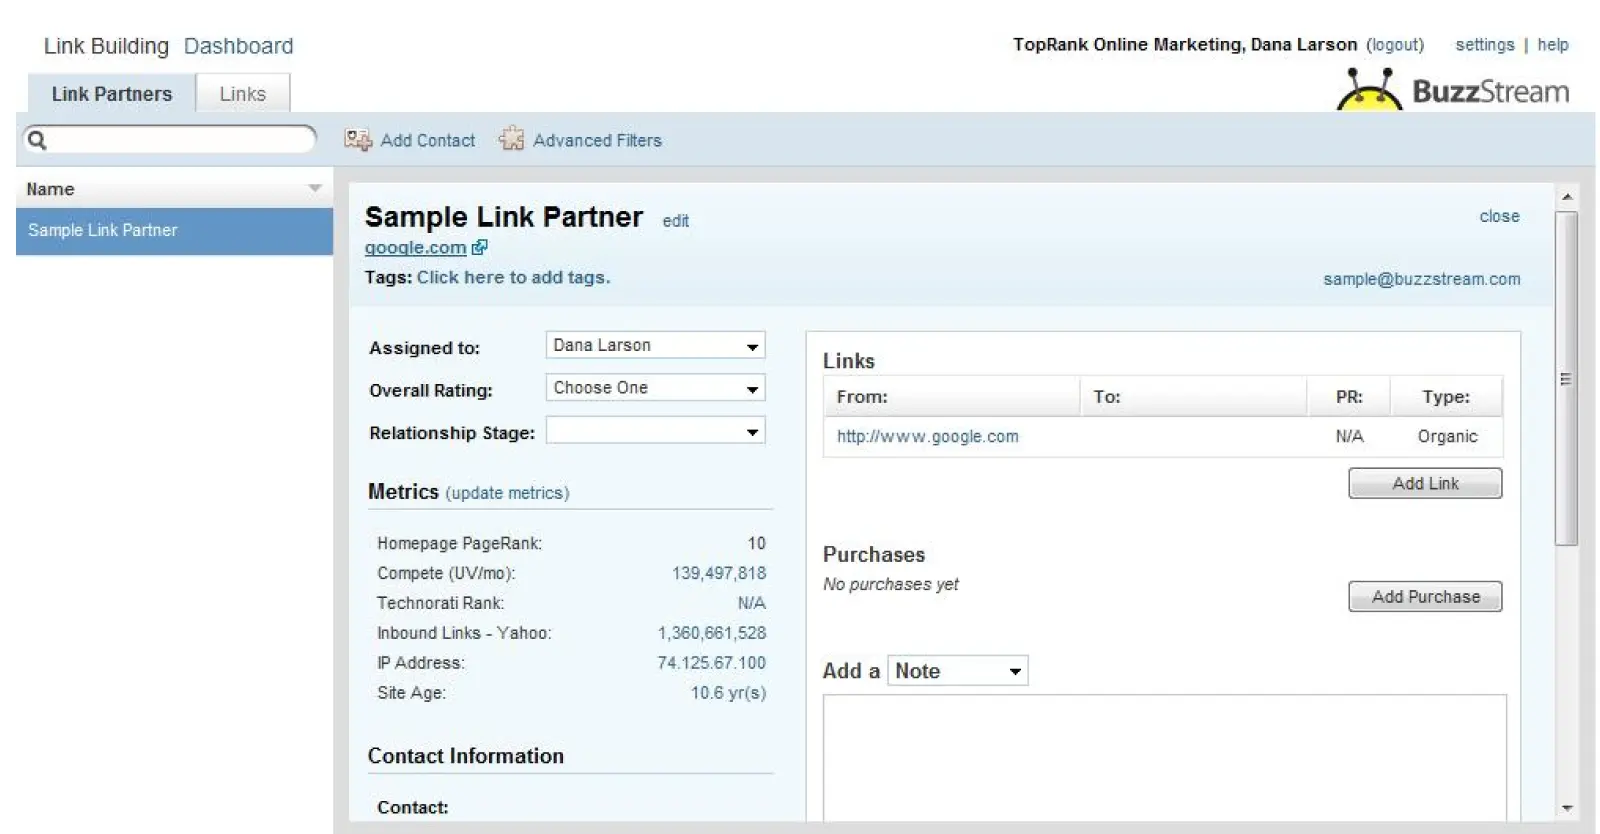This screenshot has height=834, width=1600.
Task: Click scrollbar up arrow in detail panel
Action: tap(1567, 197)
